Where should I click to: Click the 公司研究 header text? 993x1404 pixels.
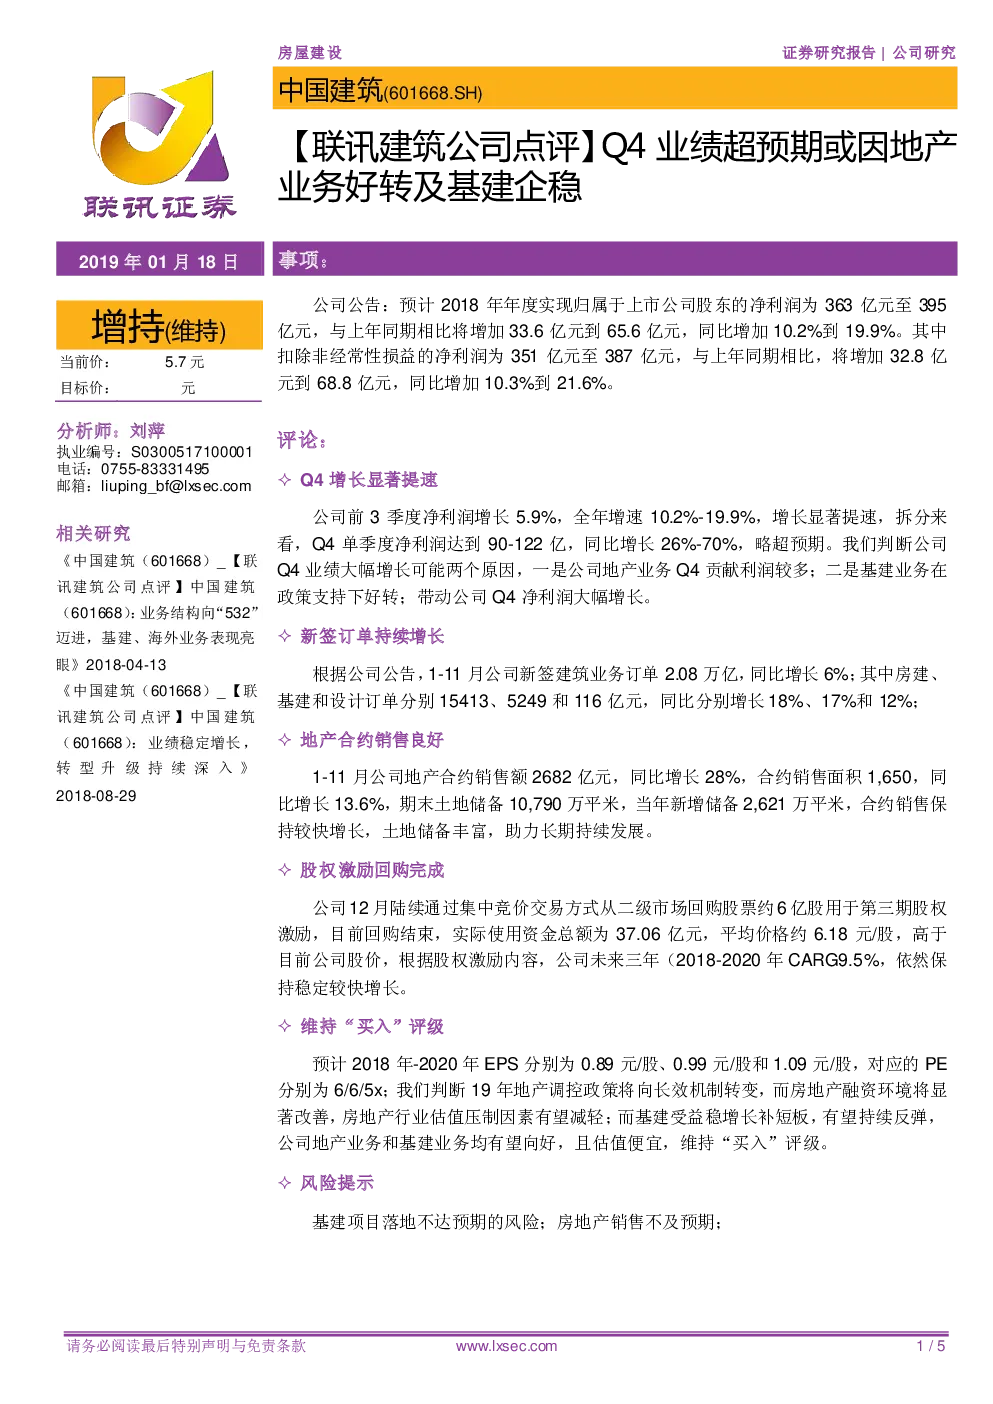tap(924, 53)
